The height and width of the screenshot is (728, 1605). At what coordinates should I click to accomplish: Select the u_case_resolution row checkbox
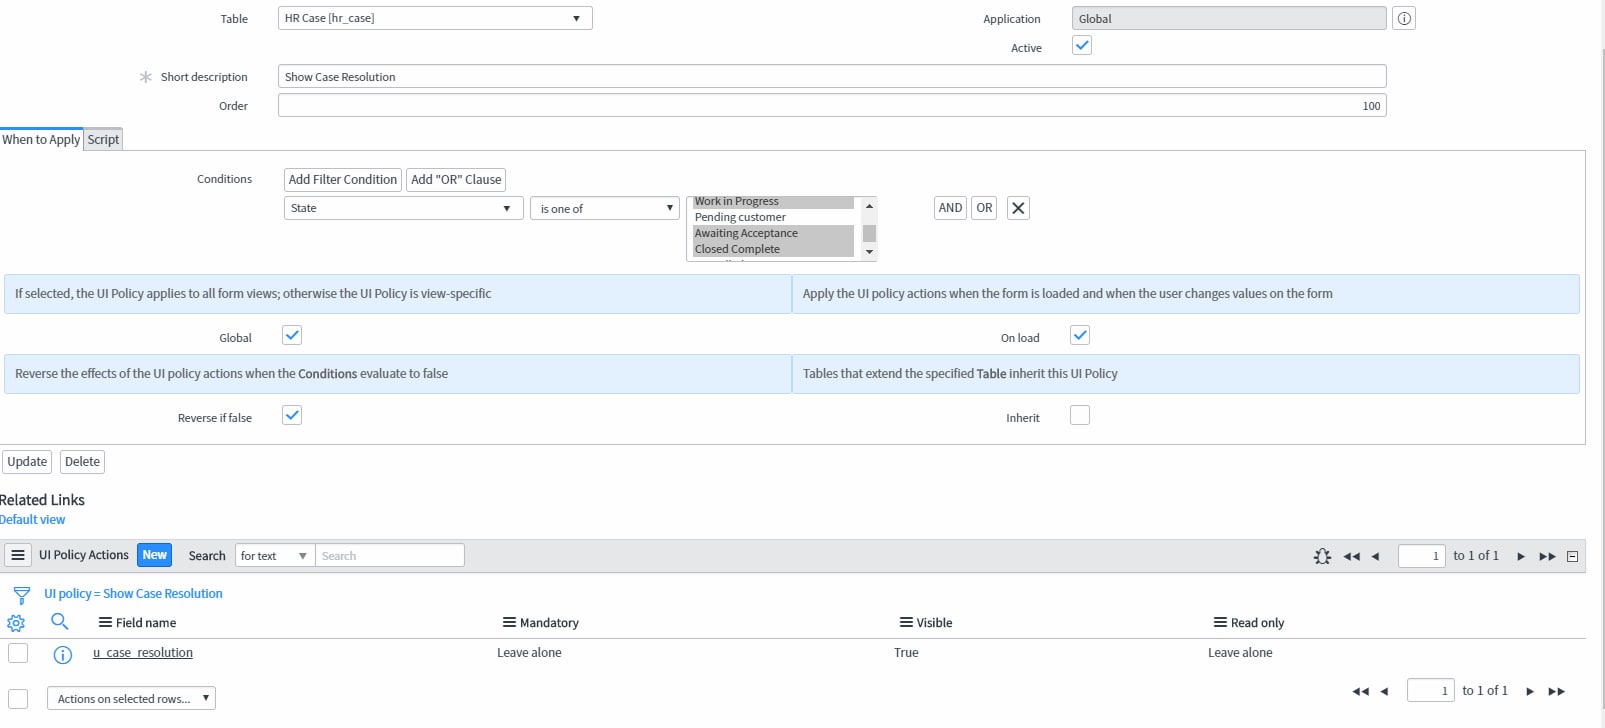tap(18, 653)
